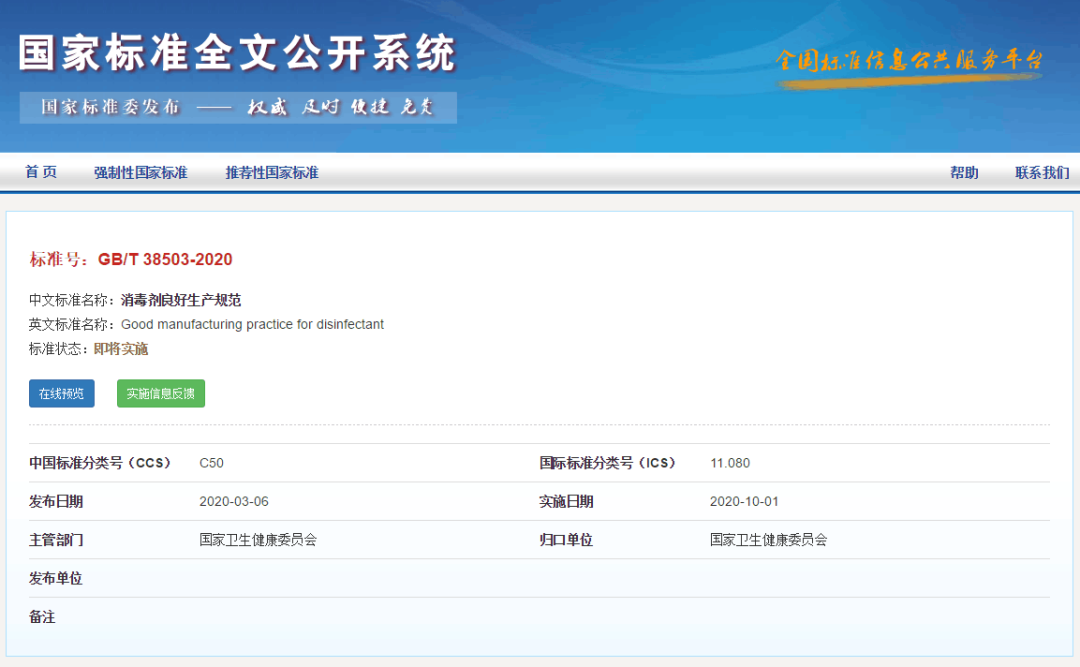Image resolution: width=1080 pixels, height=667 pixels.
Task: Click the 备注 label
Action: click(42, 617)
